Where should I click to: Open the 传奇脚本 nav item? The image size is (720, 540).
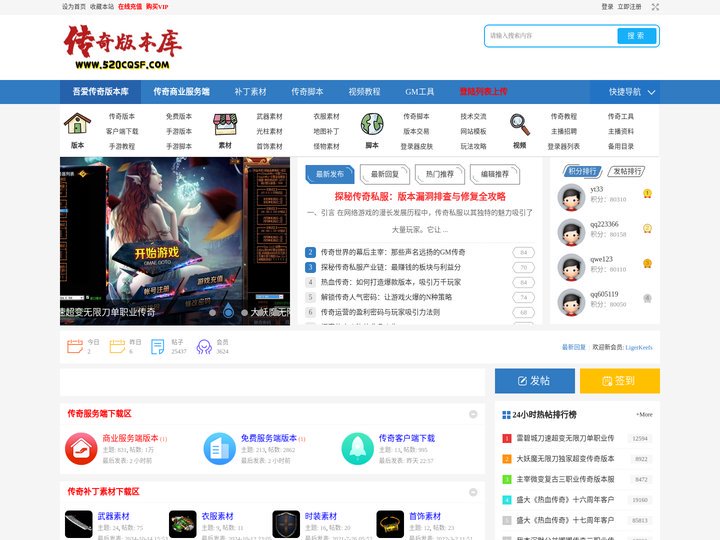307,92
